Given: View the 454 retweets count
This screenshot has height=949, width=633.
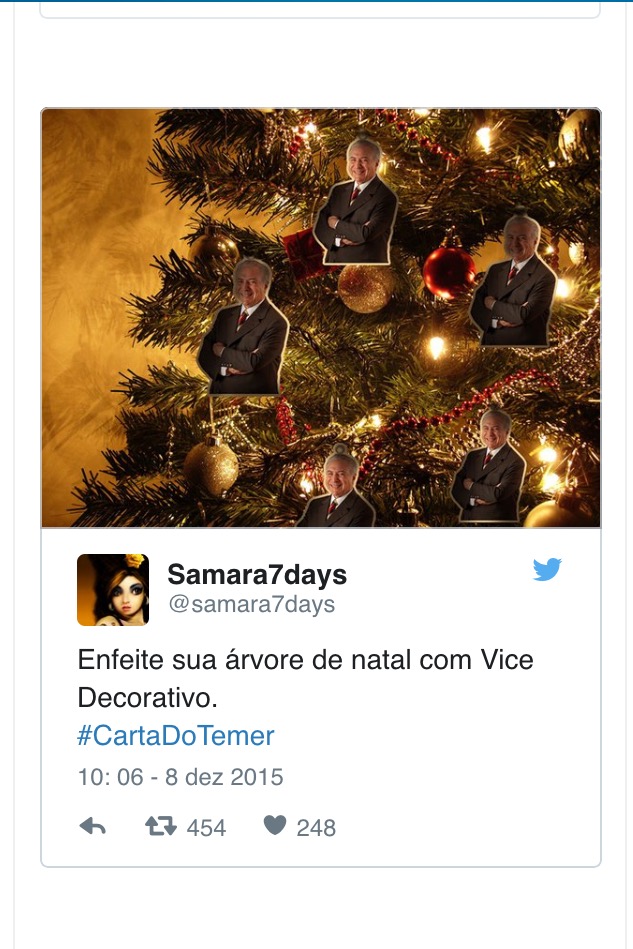Looking at the screenshot, I should [206, 827].
